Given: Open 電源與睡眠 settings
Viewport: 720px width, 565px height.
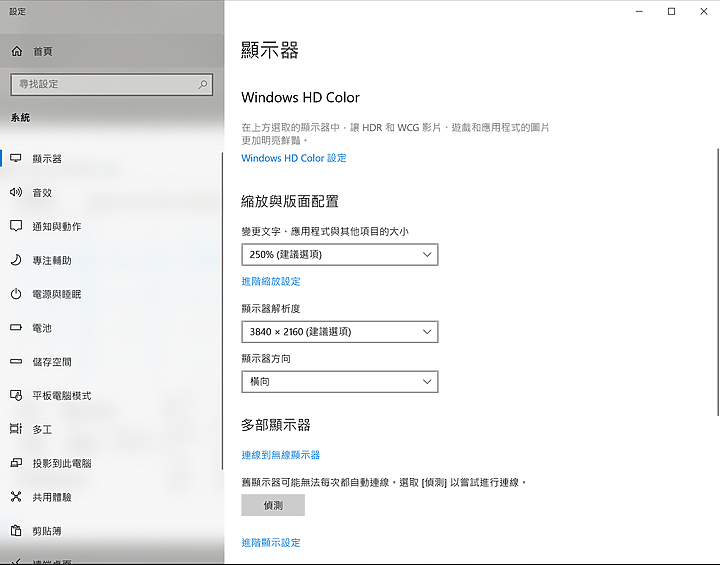Looking at the screenshot, I should tap(112, 294).
